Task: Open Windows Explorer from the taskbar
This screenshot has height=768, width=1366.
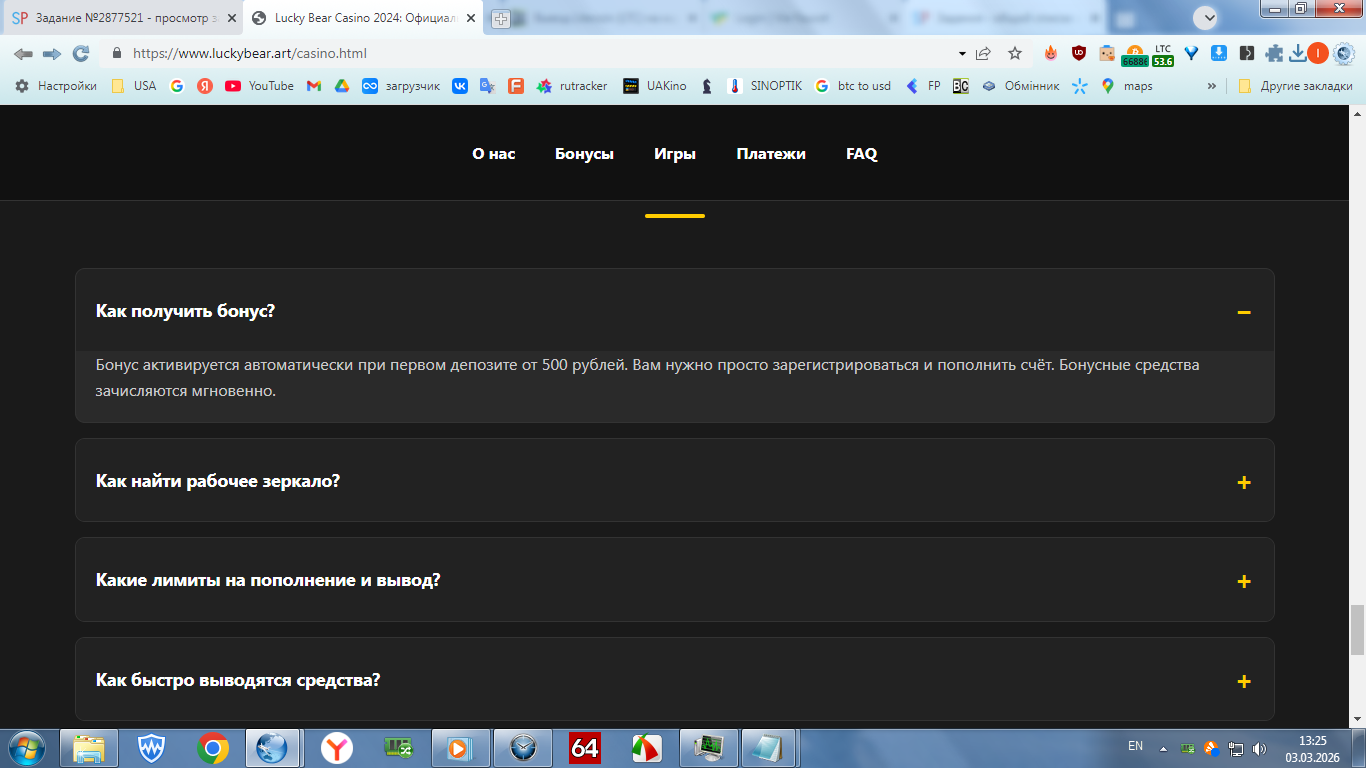Action: (89, 748)
